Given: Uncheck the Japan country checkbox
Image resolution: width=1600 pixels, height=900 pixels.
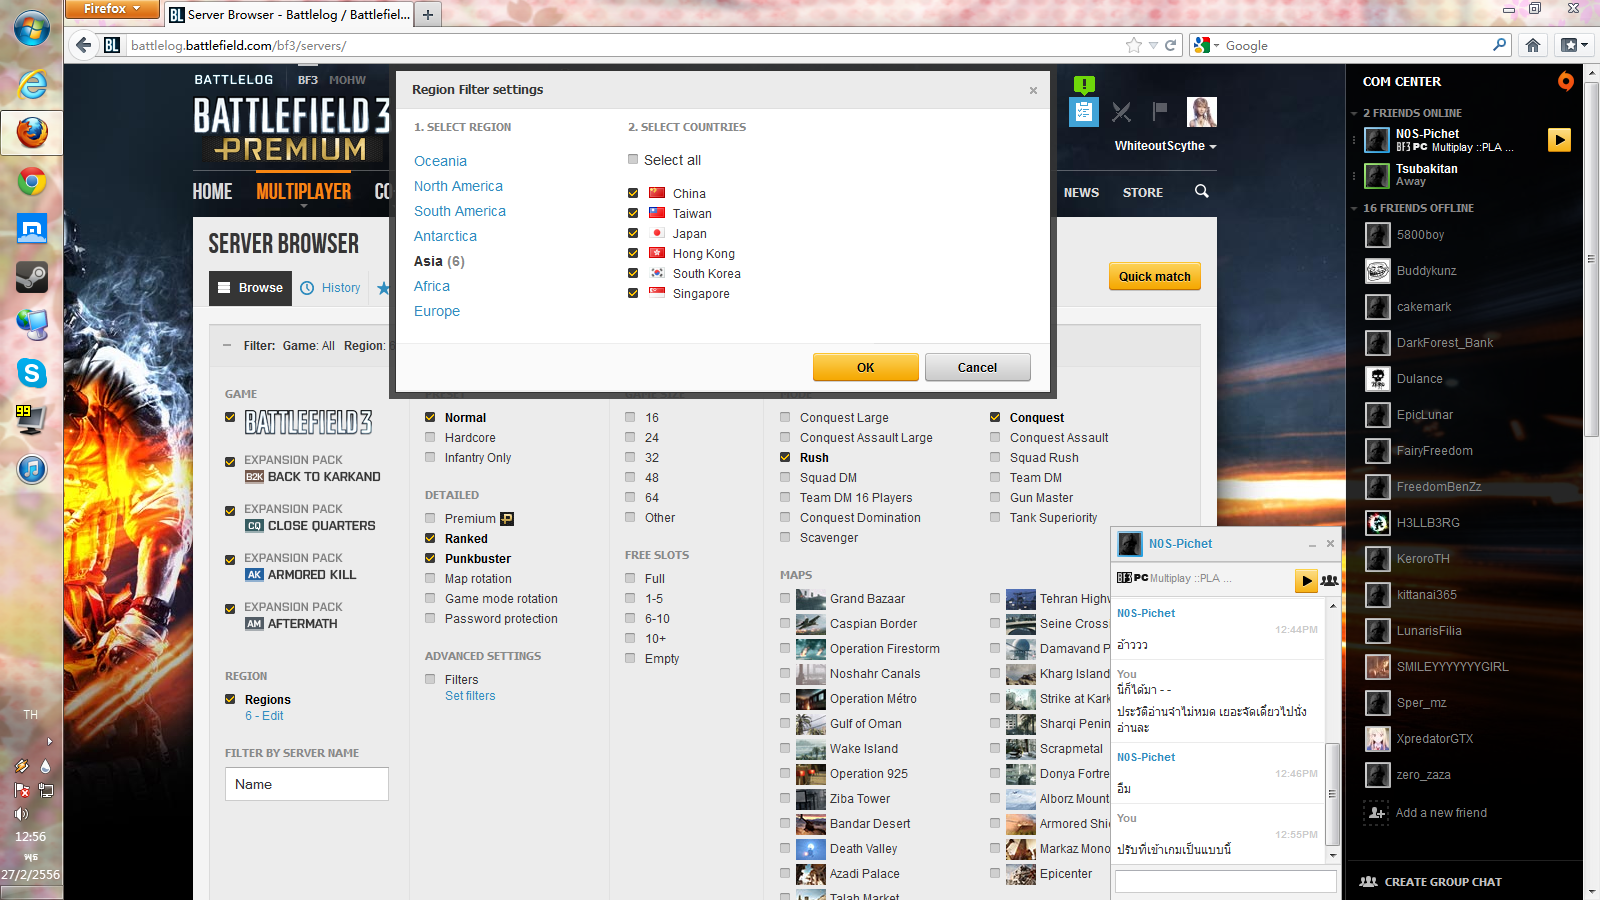Looking at the screenshot, I should 633,233.
